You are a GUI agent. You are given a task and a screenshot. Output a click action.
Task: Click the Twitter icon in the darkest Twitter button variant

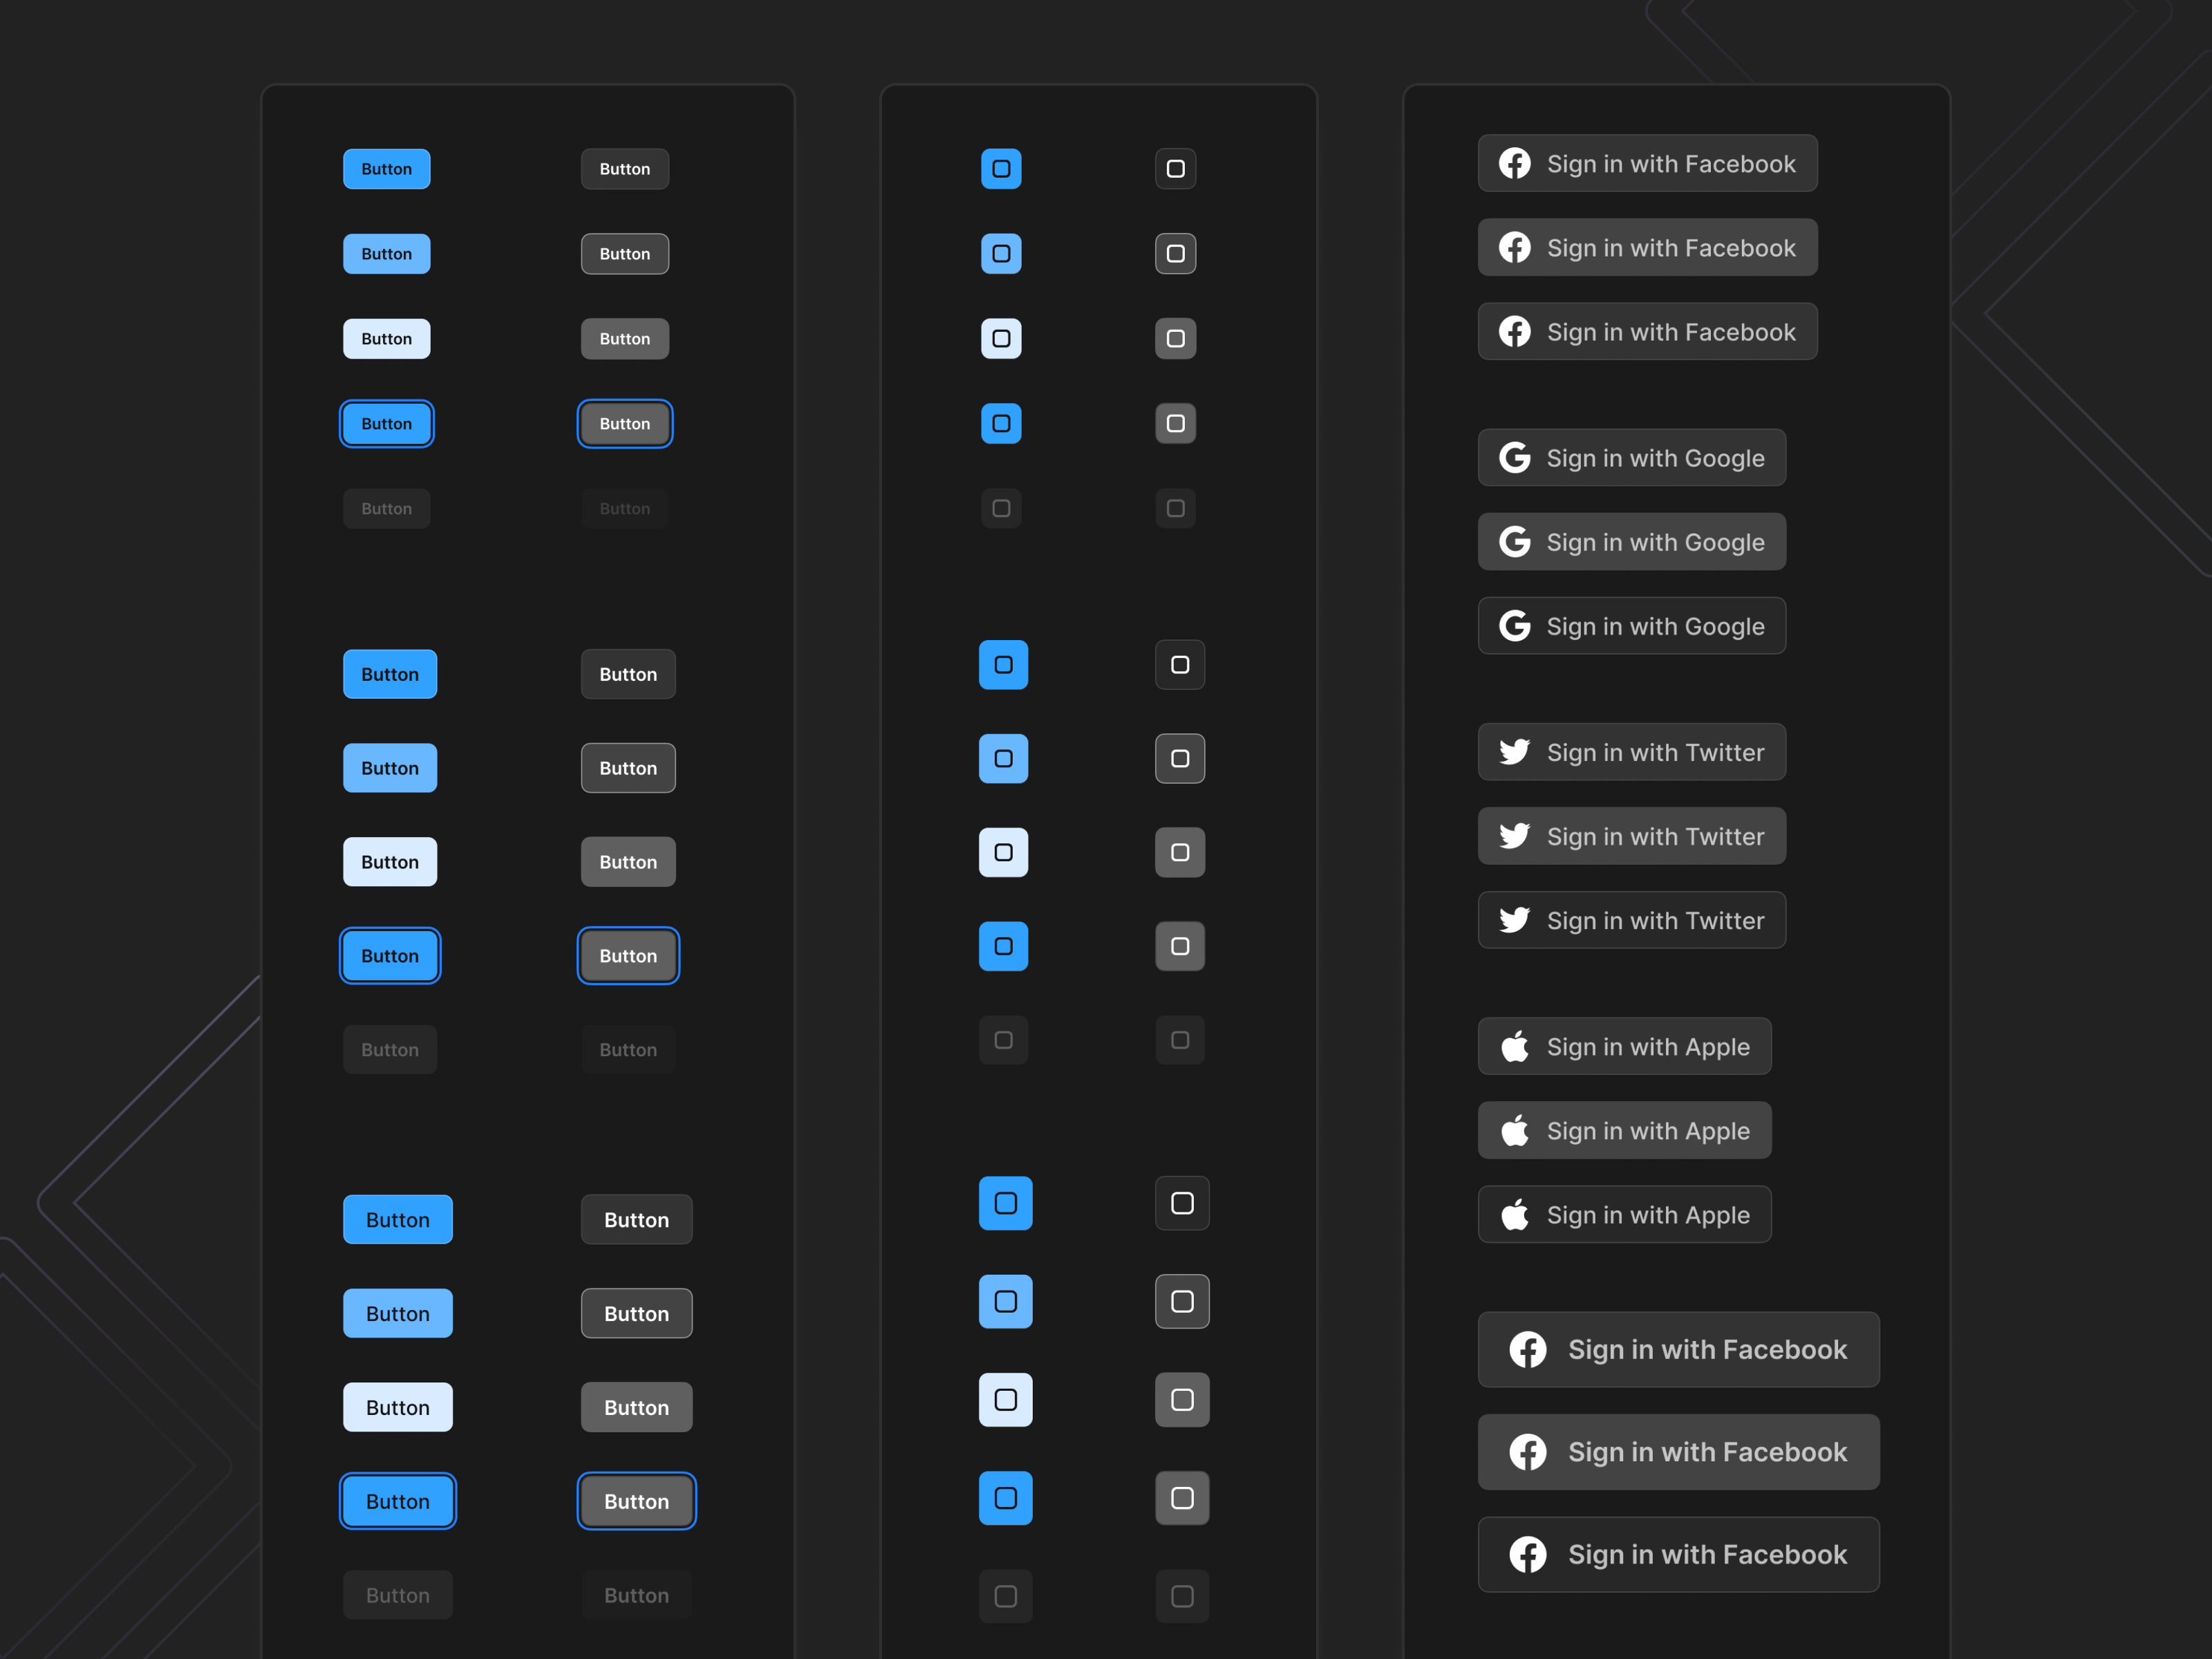coord(1514,920)
